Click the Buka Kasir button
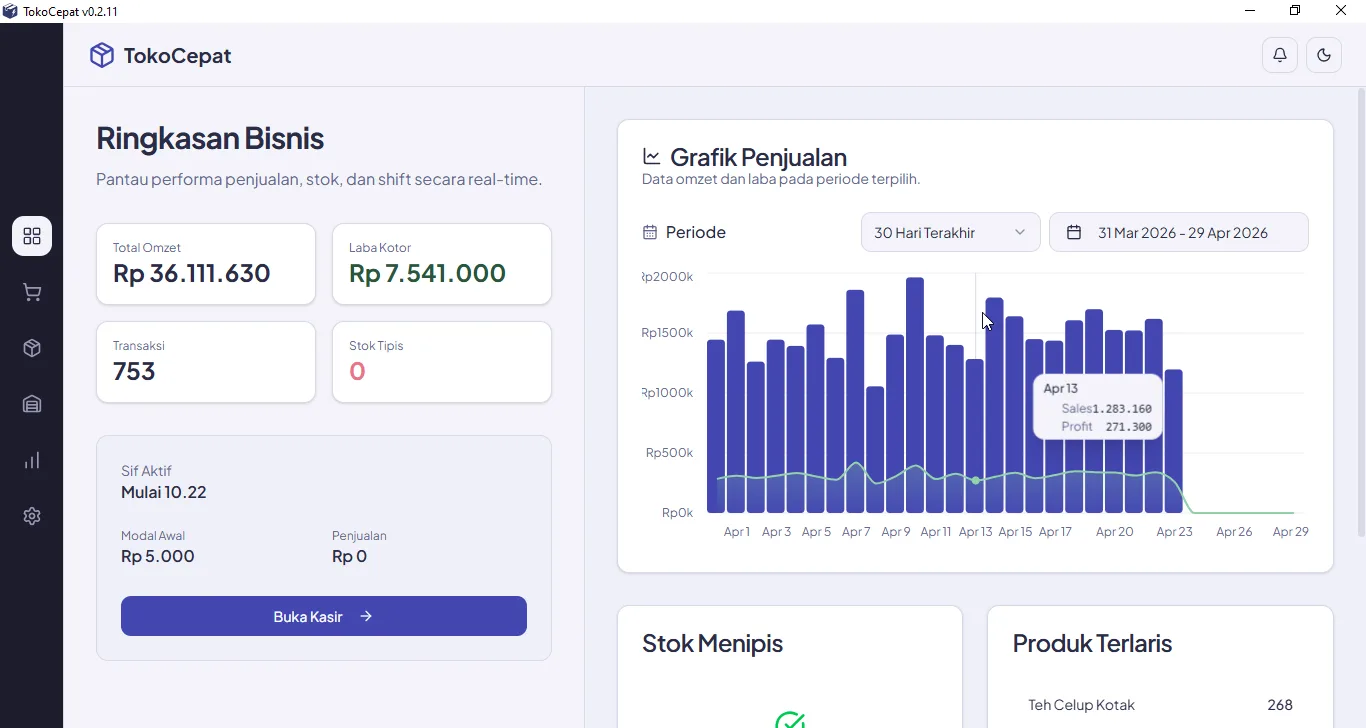 pyautogui.click(x=324, y=616)
